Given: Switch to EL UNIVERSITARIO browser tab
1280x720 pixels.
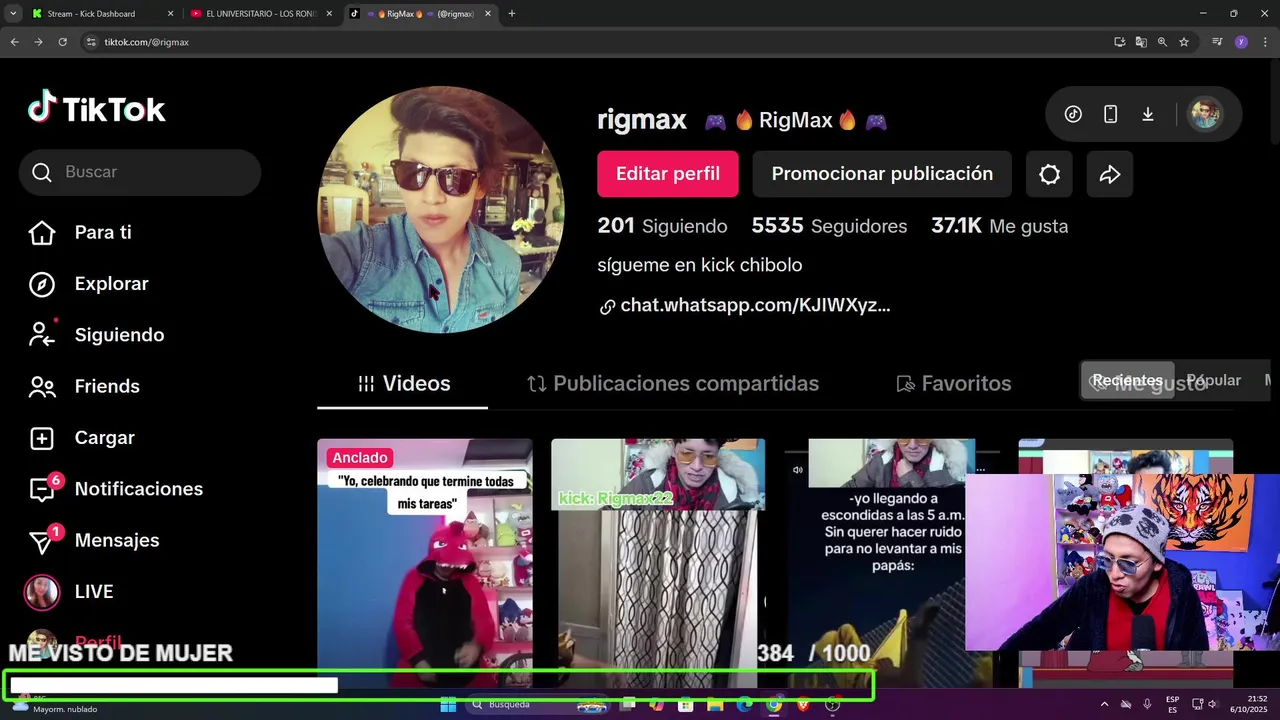Looking at the screenshot, I should coord(261,14).
